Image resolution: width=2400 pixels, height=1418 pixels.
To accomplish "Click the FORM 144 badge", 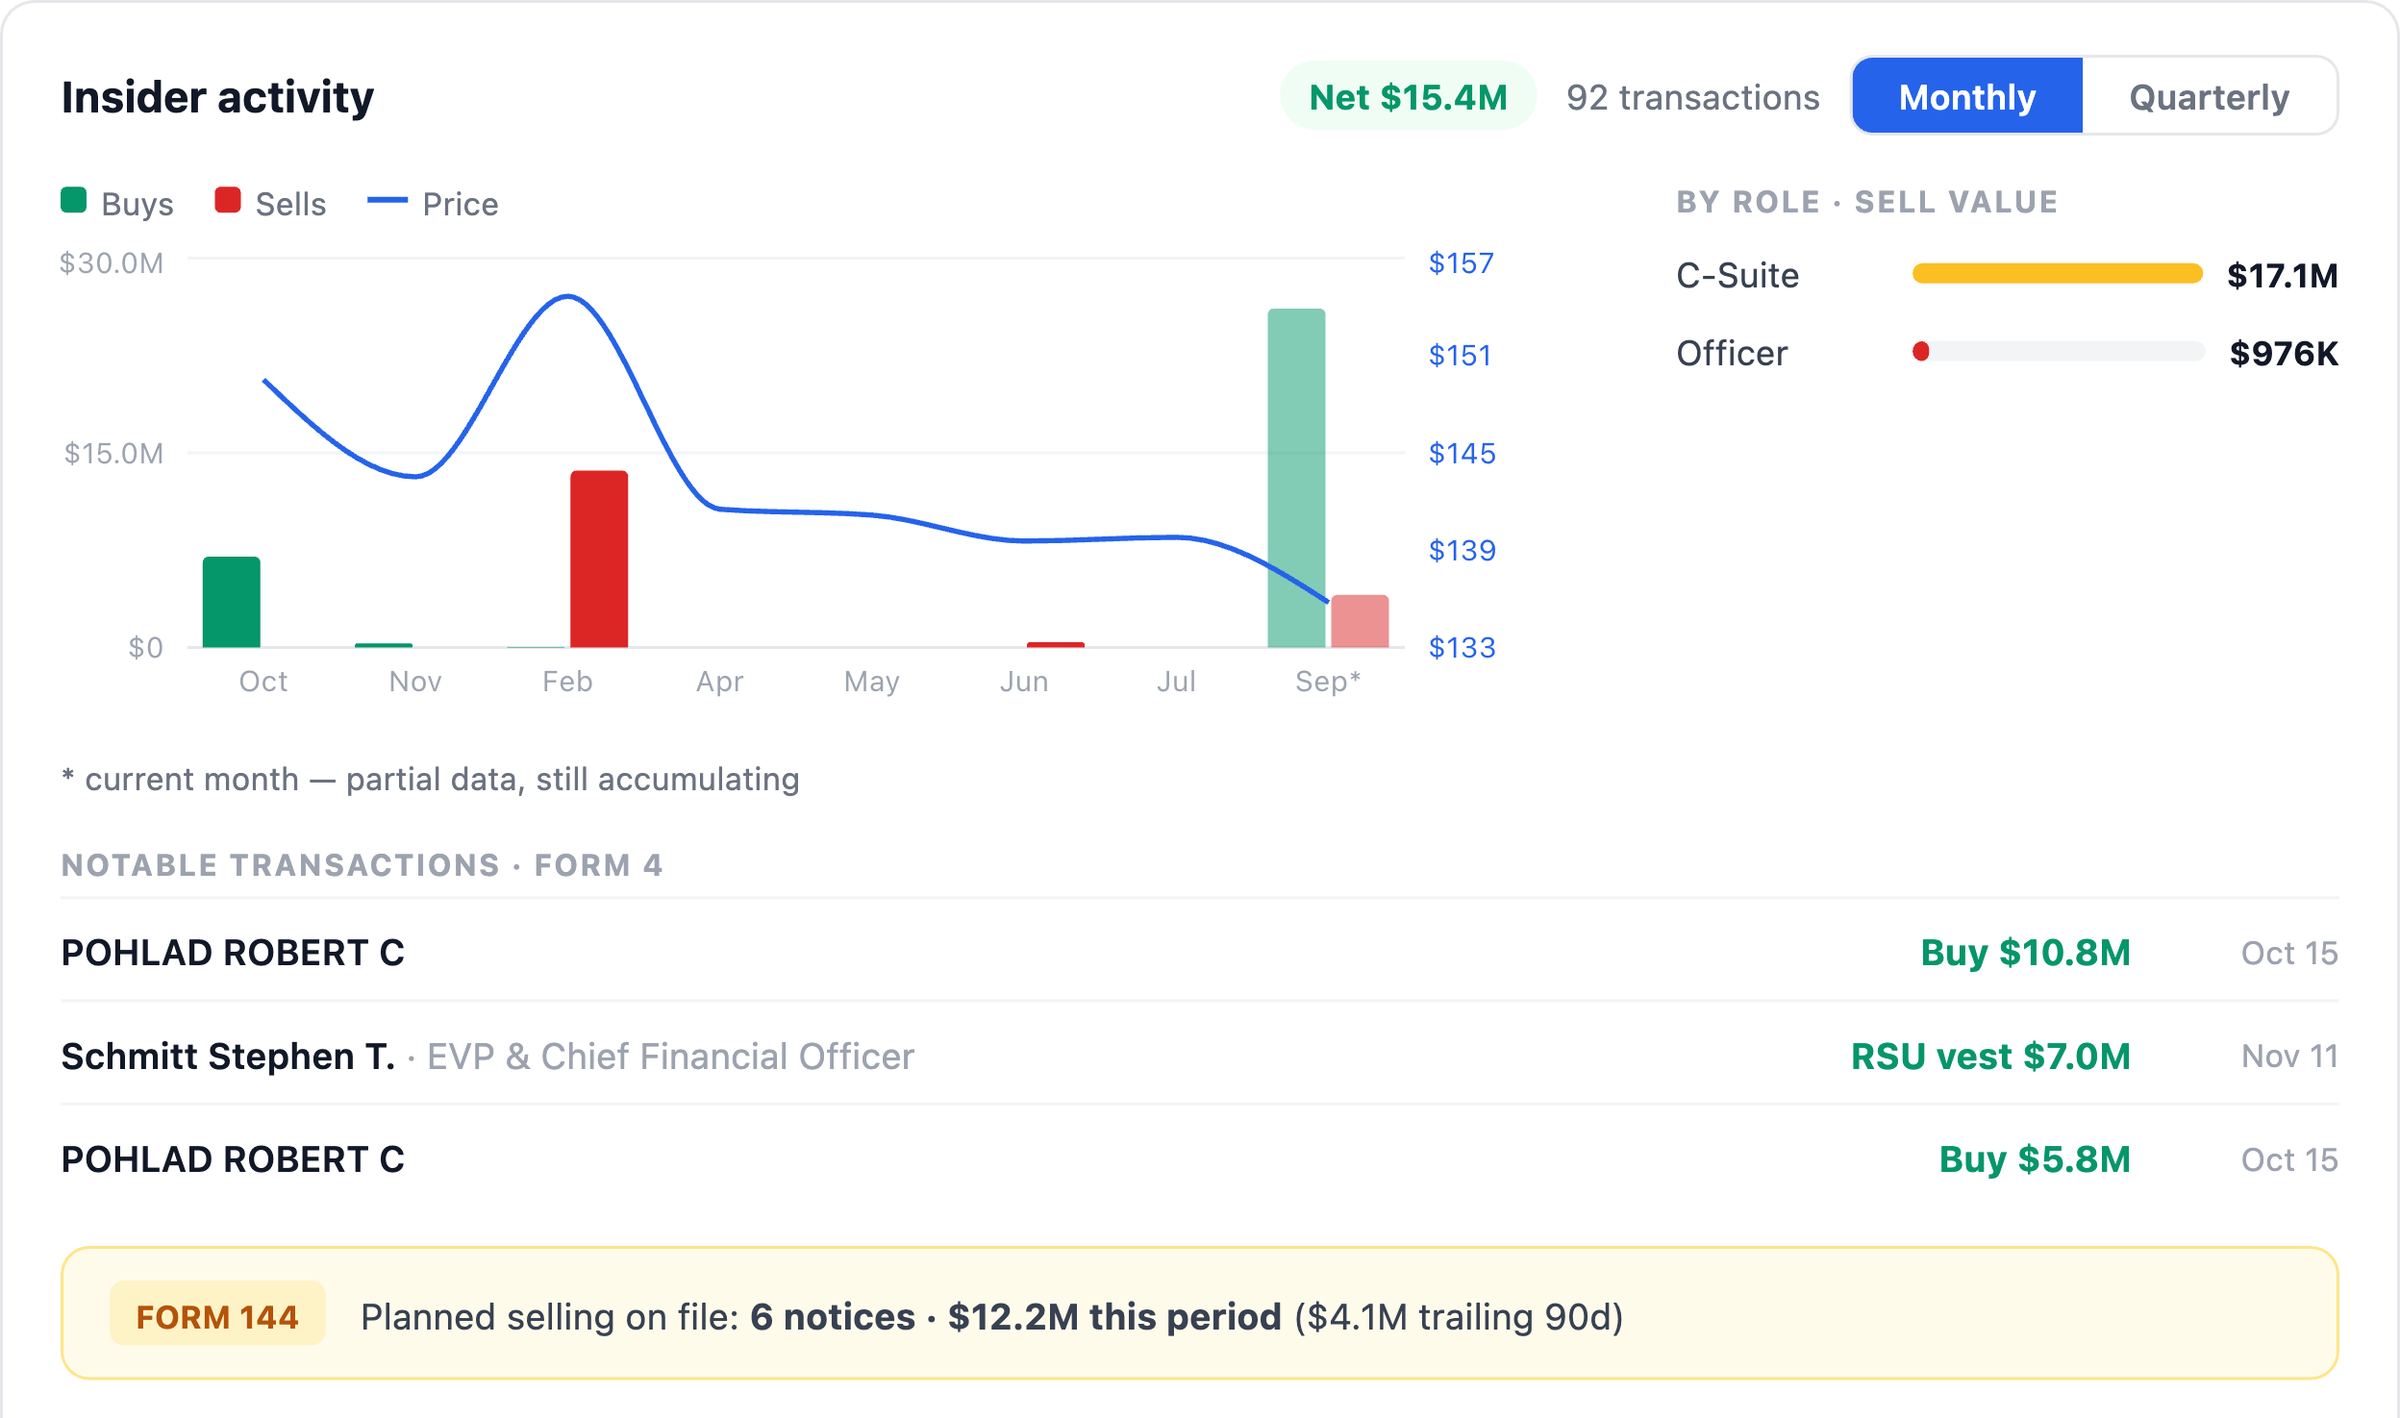I will tap(217, 1316).
